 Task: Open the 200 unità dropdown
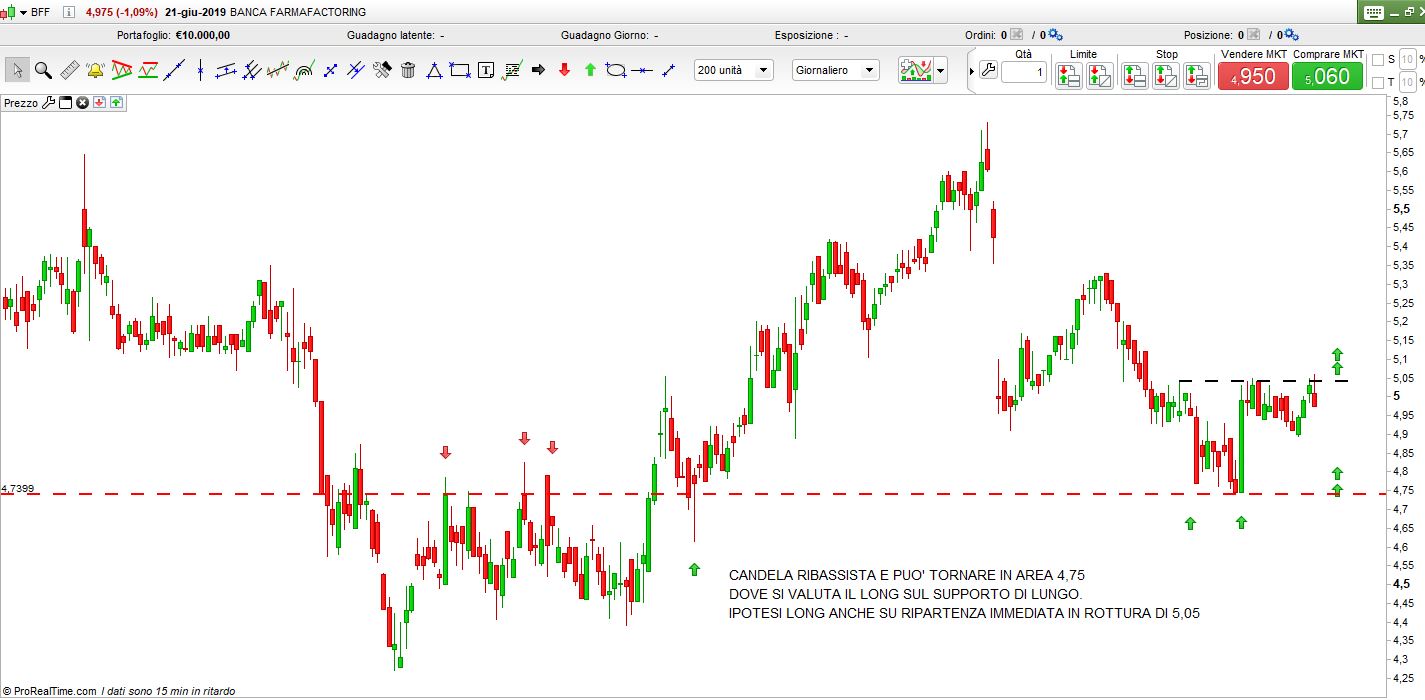pyautogui.click(x=734, y=70)
